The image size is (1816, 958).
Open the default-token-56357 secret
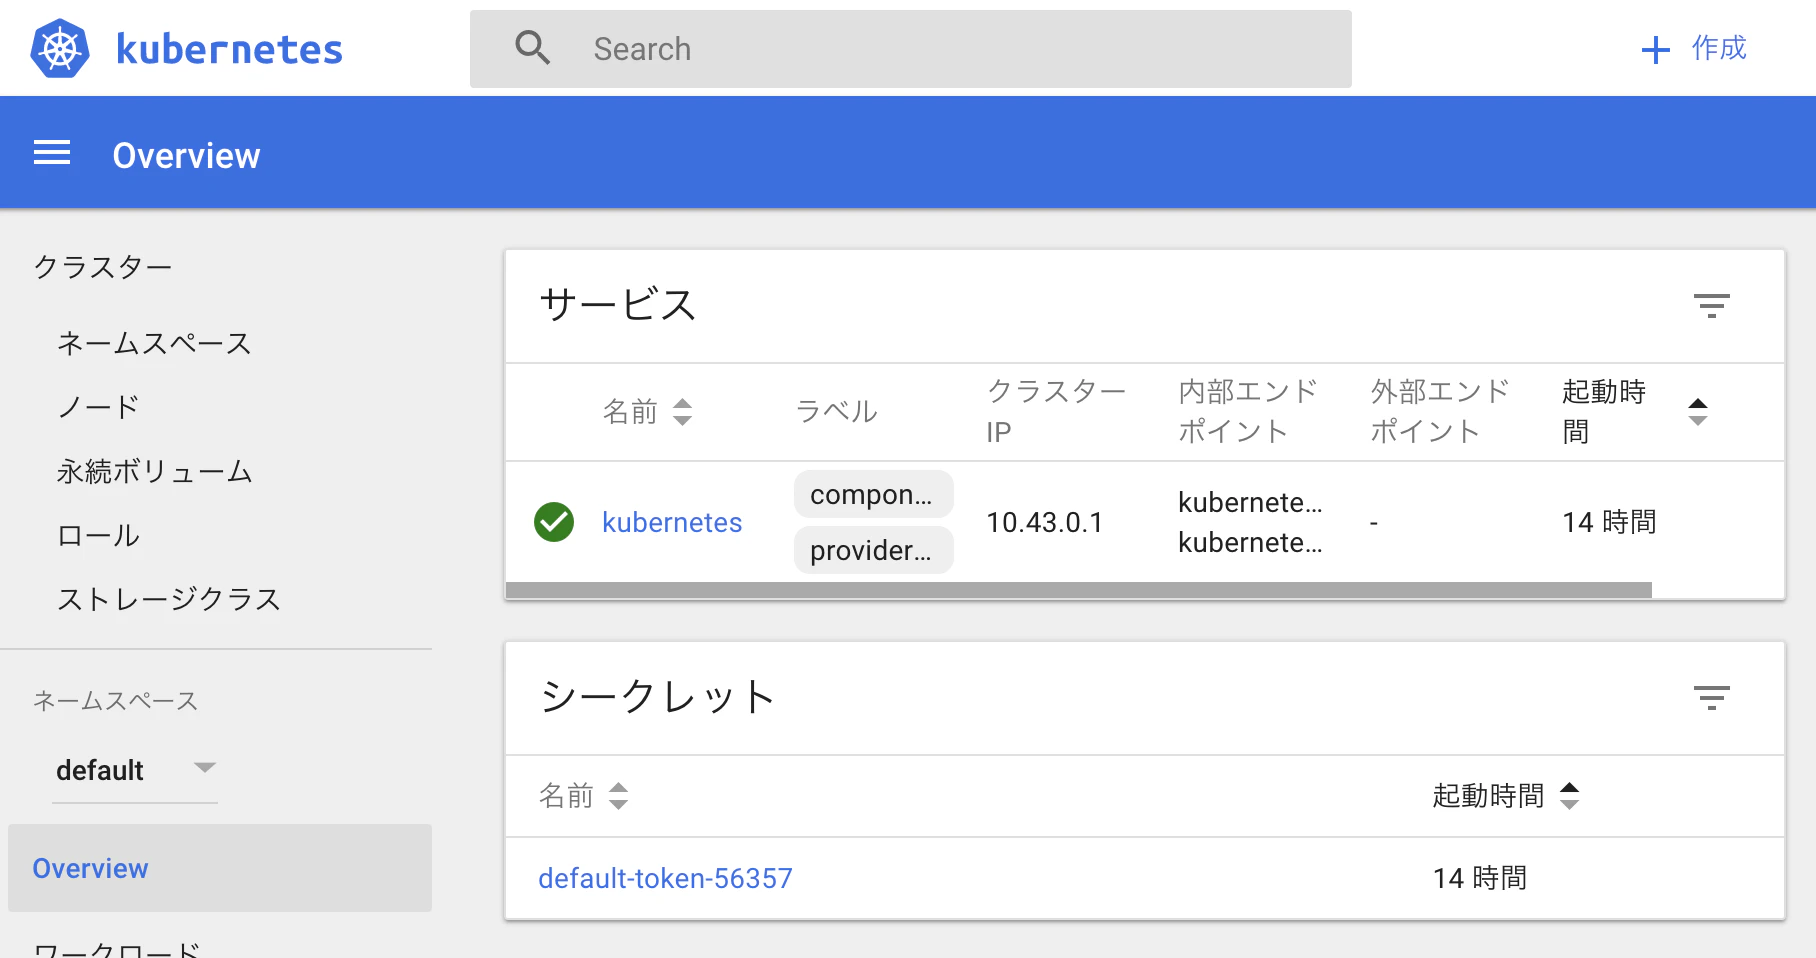point(665,877)
